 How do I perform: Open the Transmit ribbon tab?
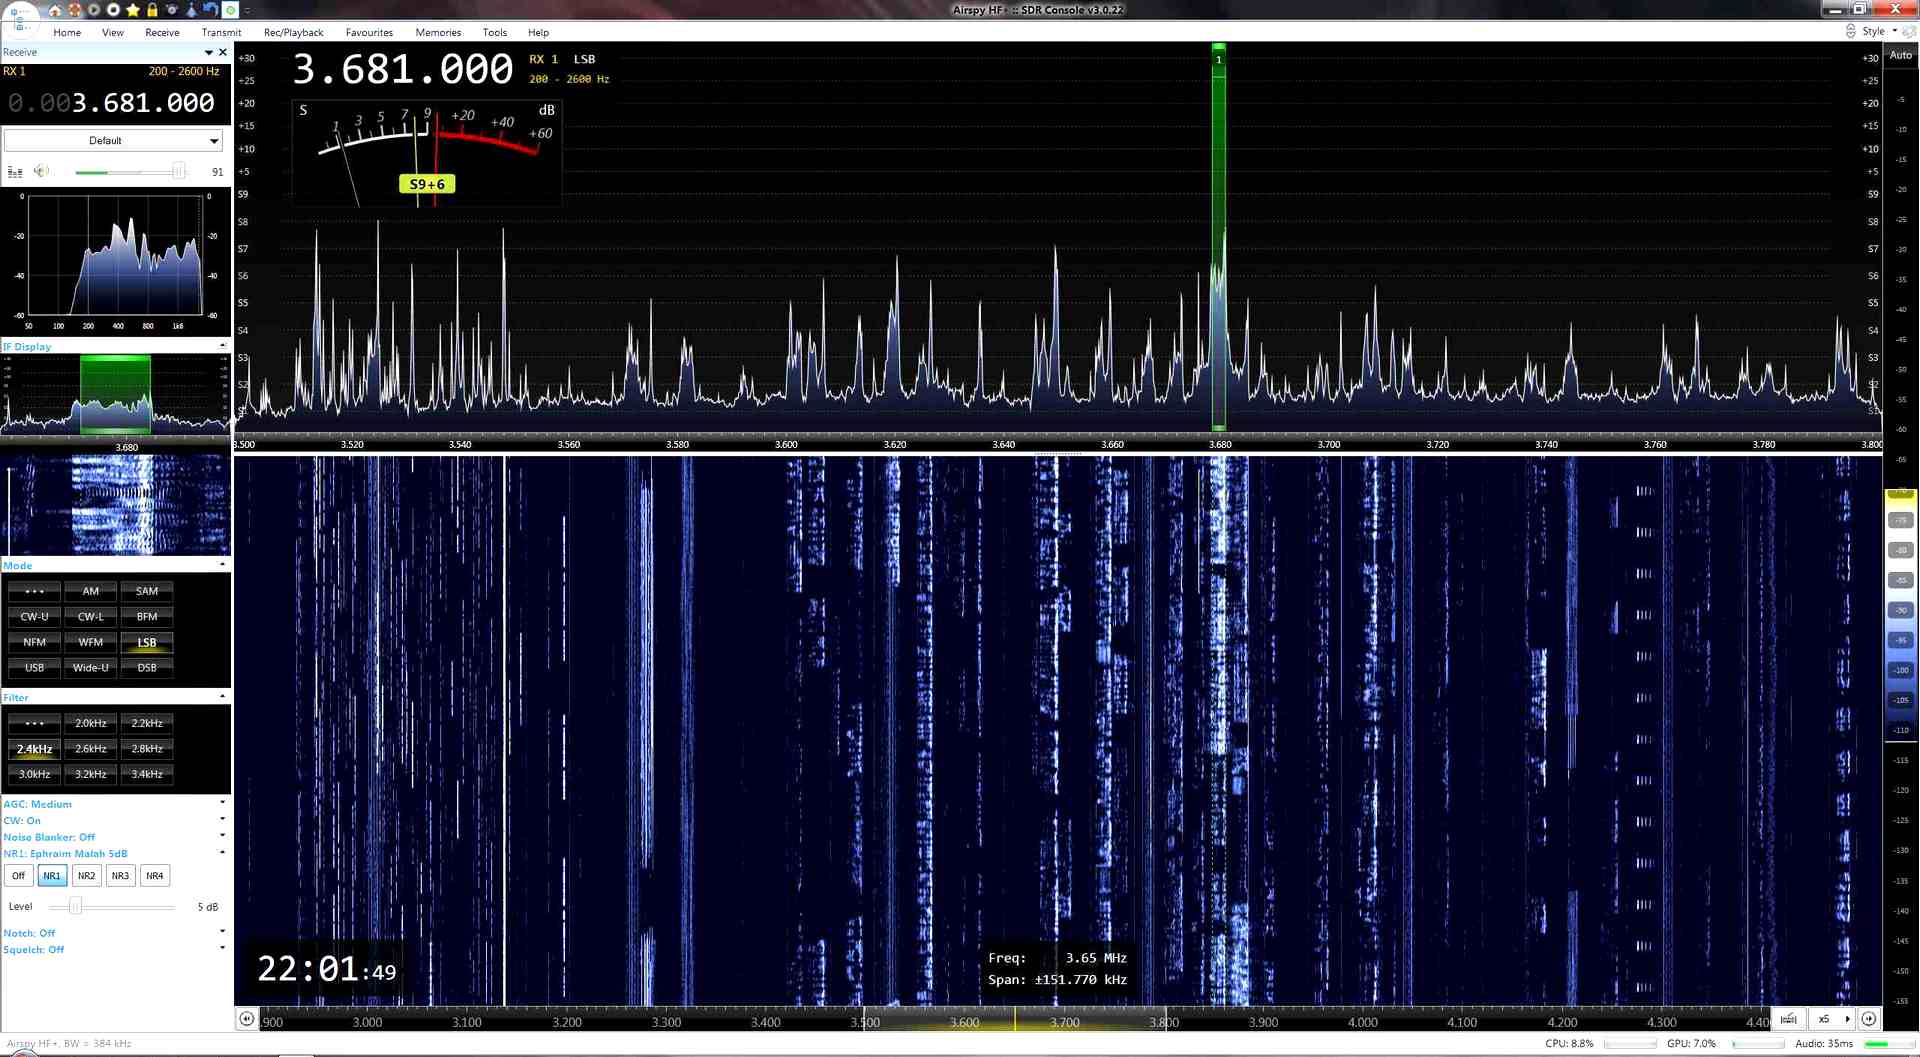pos(221,32)
